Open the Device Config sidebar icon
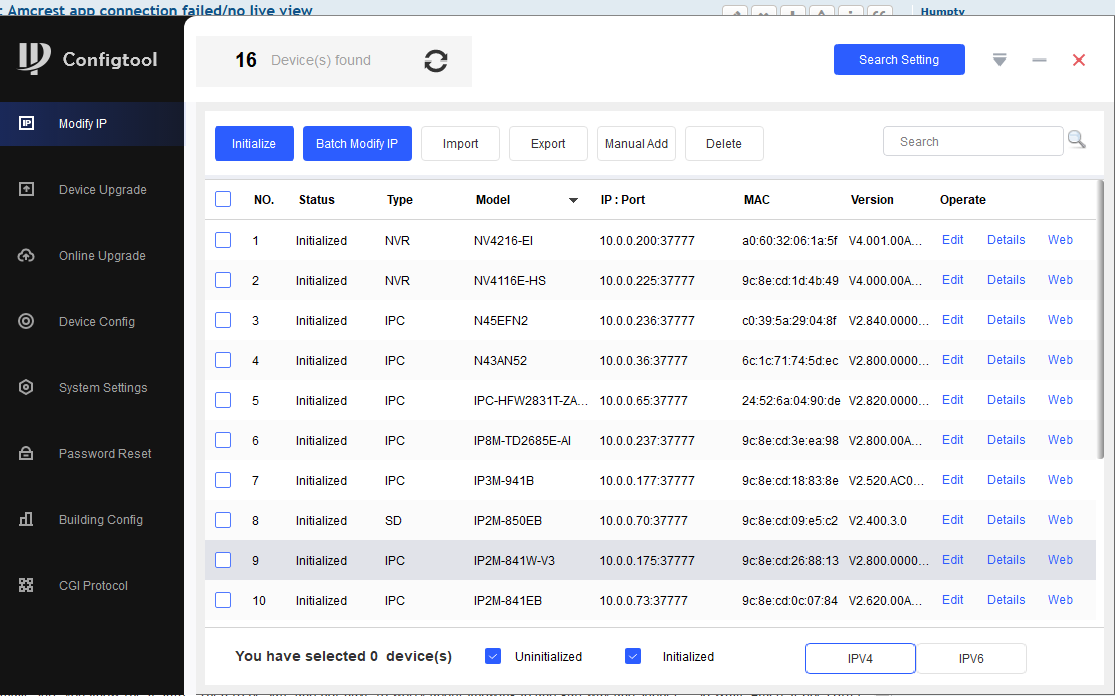The height and width of the screenshot is (696, 1115). pyautogui.click(x=26, y=321)
